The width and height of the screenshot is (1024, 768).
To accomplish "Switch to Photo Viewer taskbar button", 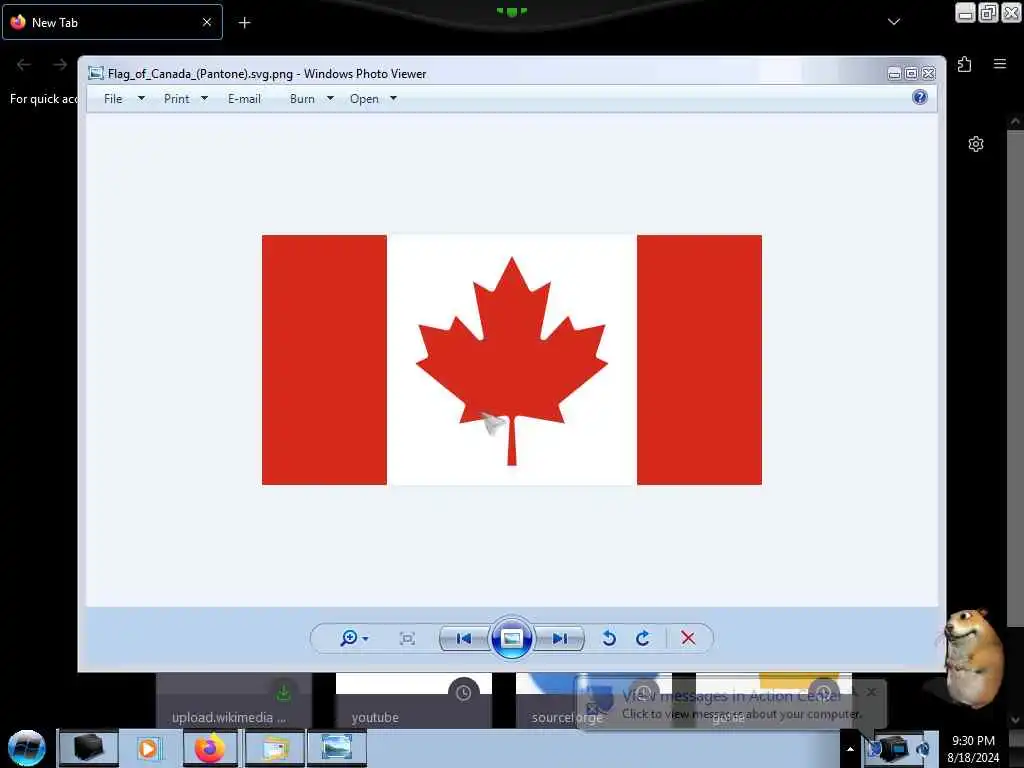I will click(x=336, y=748).
